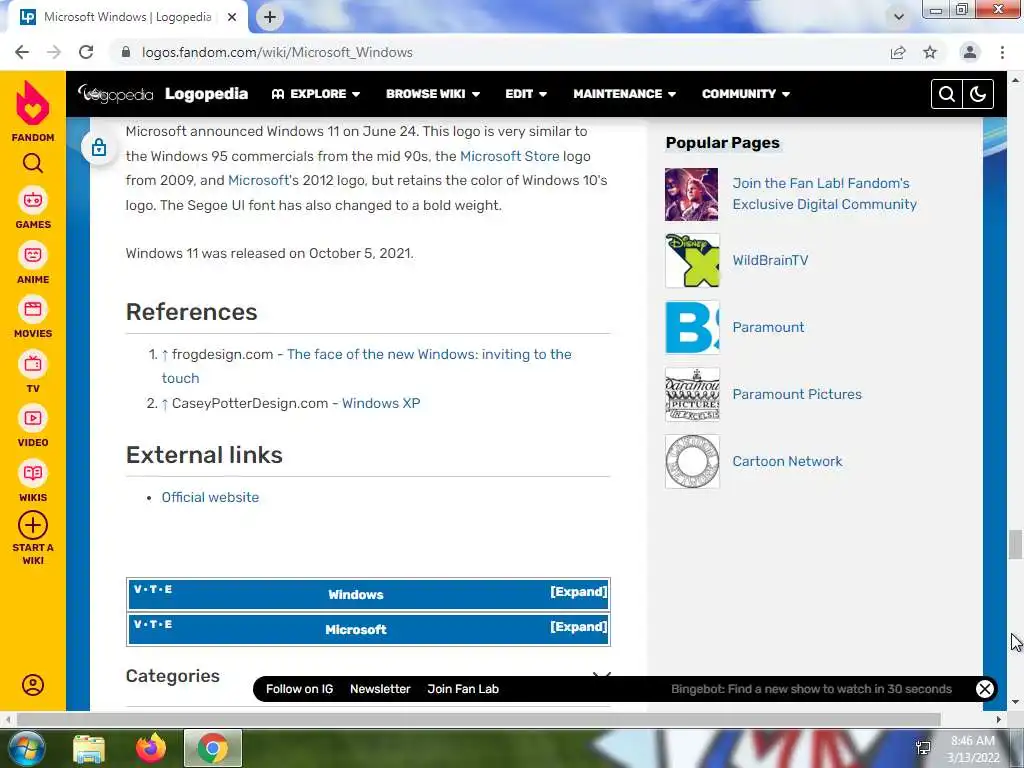Open the TV section icon
The image size is (1024, 768).
(33, 364)
